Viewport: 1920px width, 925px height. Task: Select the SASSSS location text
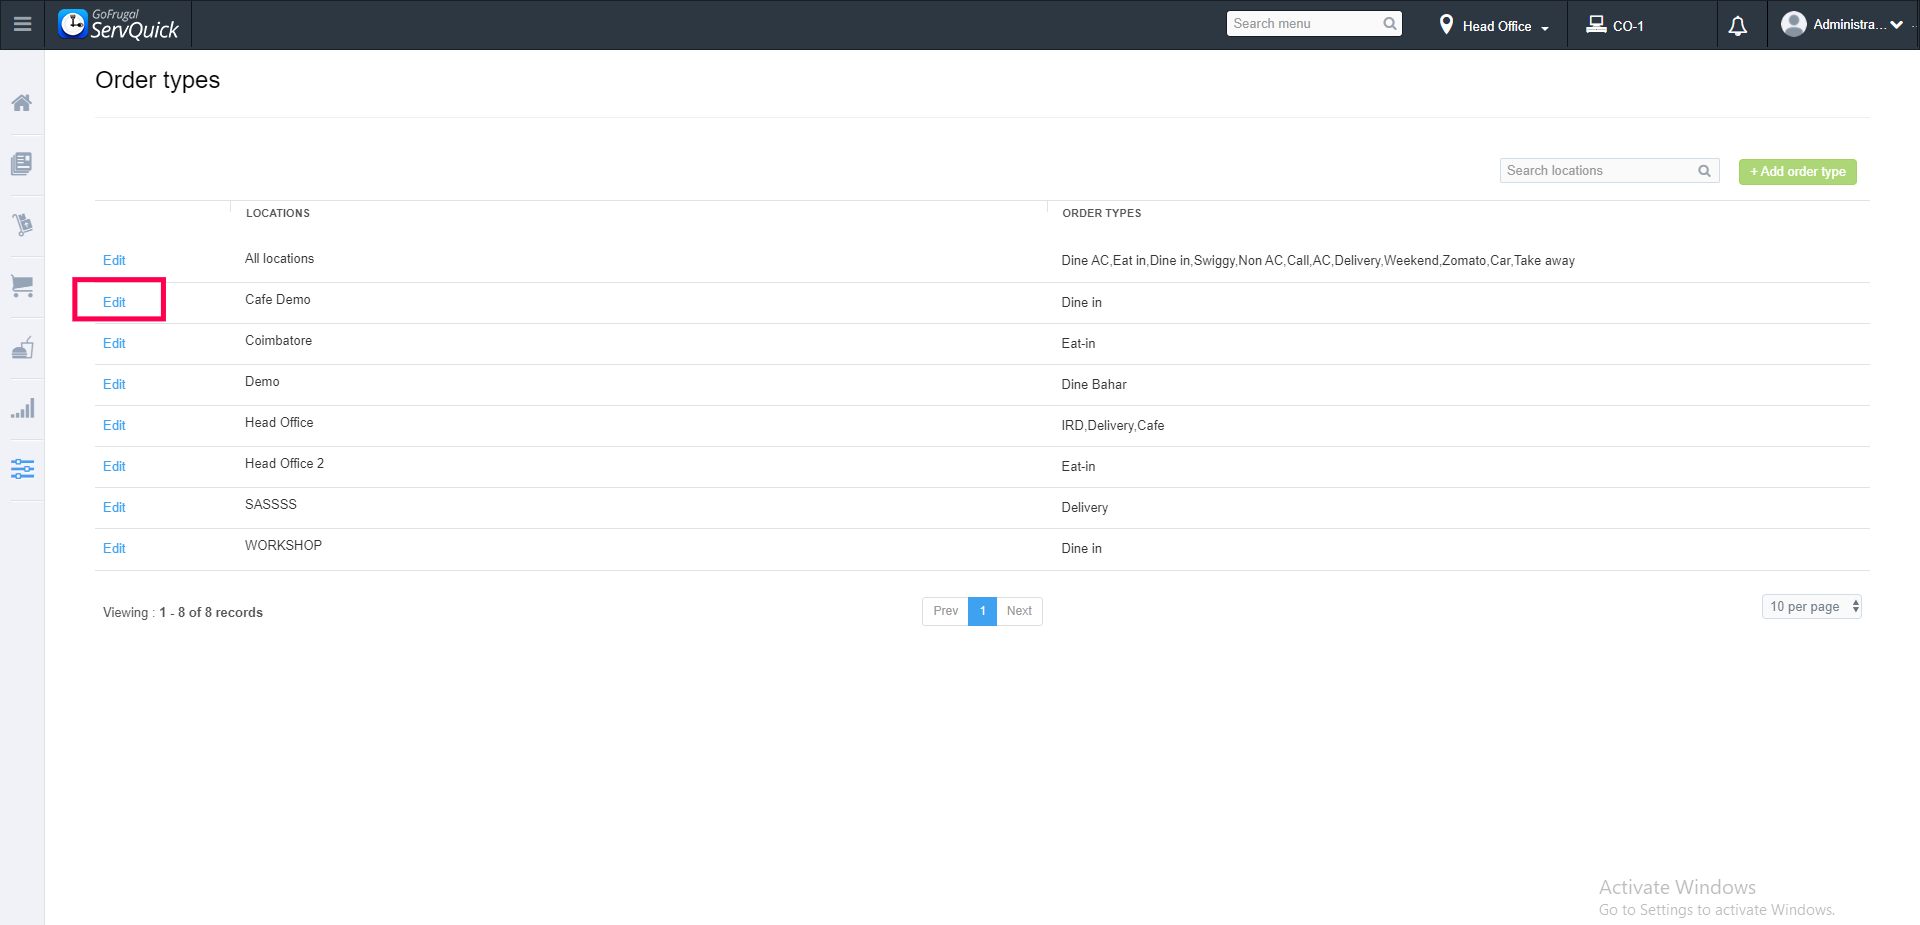271,505
